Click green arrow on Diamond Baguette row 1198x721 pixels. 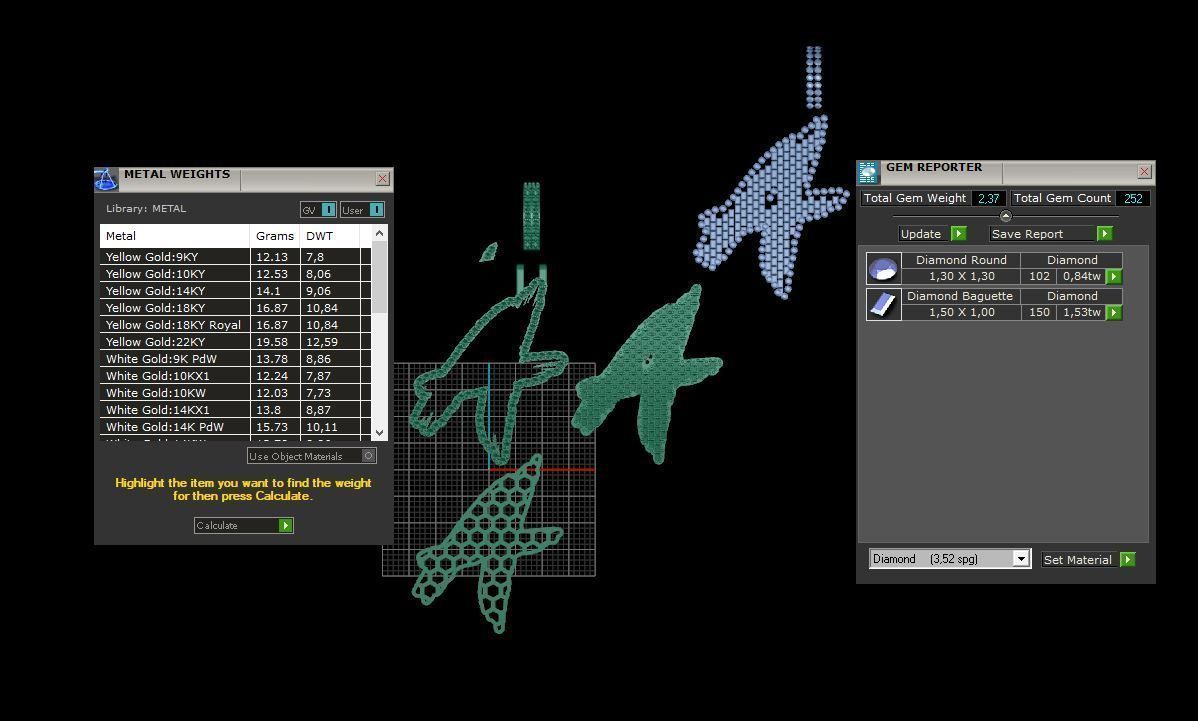pos(1114,312)
